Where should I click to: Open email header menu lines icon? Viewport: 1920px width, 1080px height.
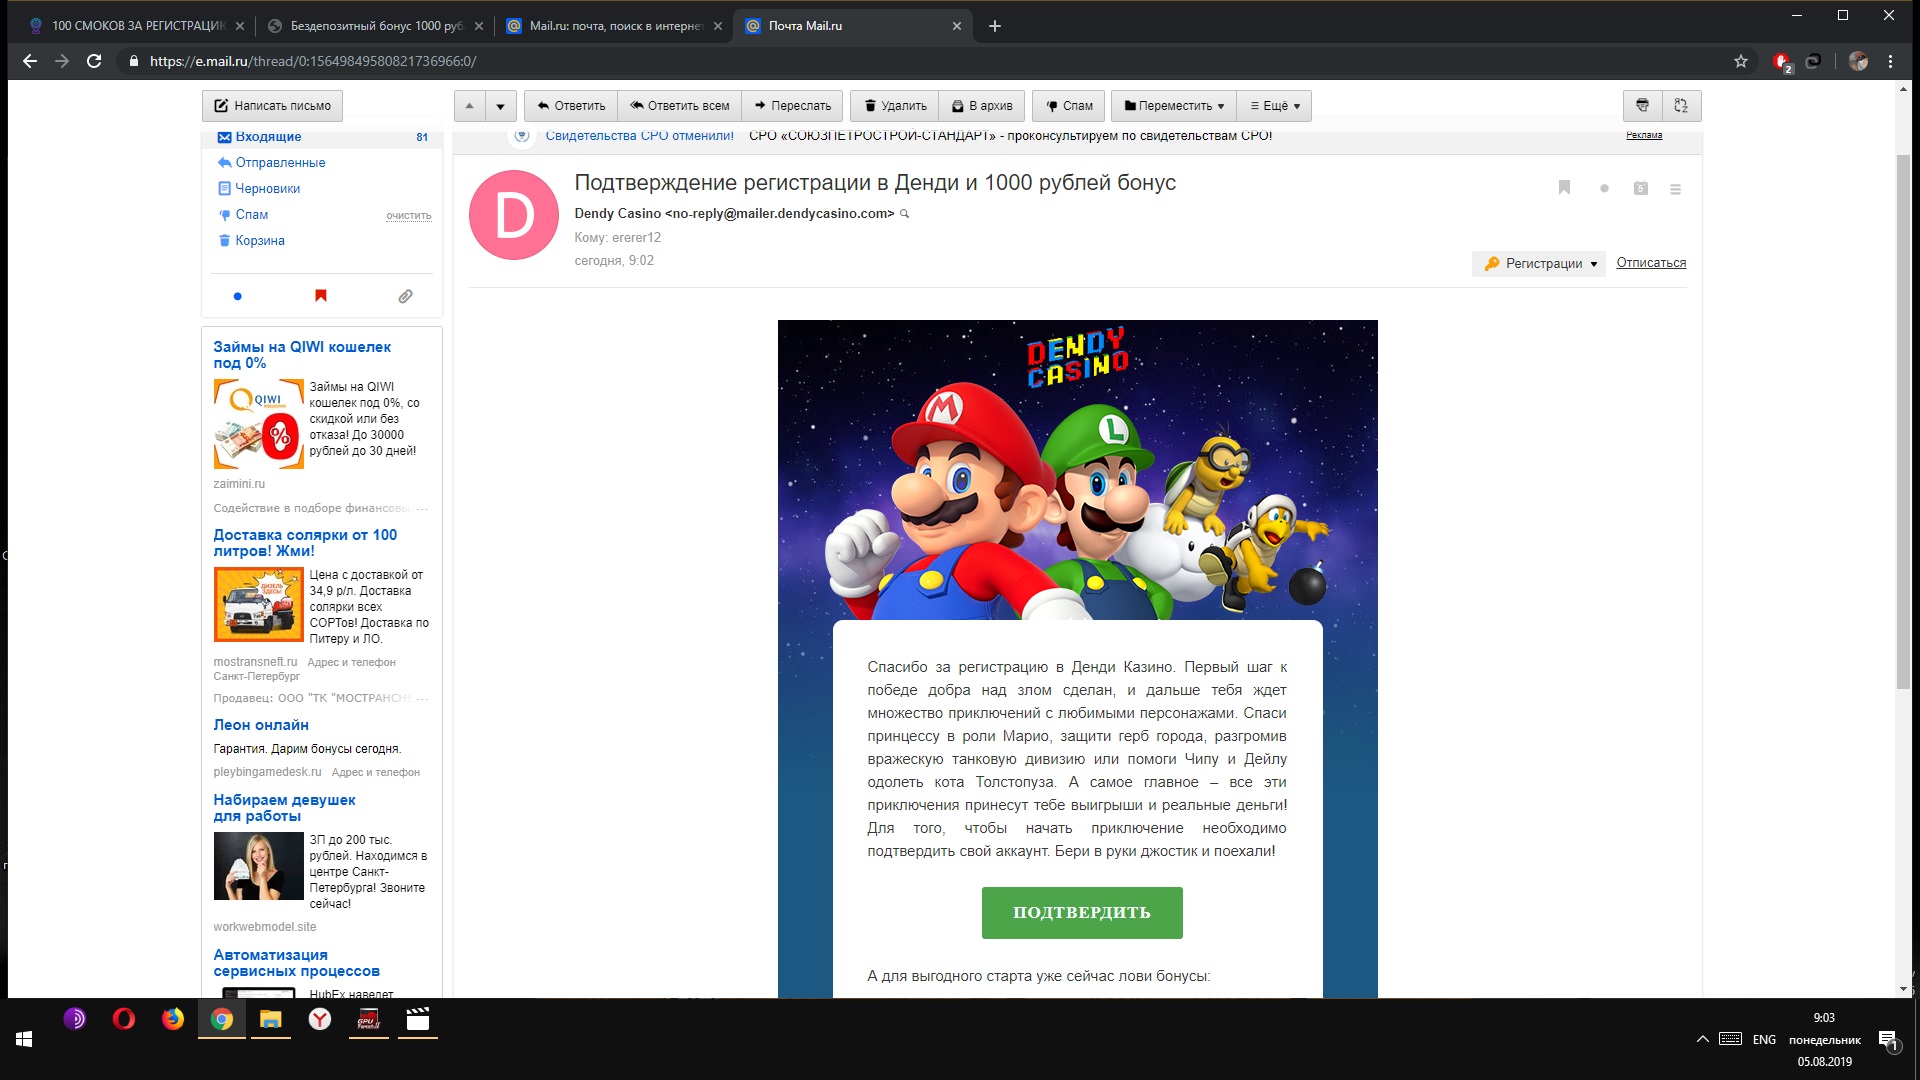[x=1675, y=189]
